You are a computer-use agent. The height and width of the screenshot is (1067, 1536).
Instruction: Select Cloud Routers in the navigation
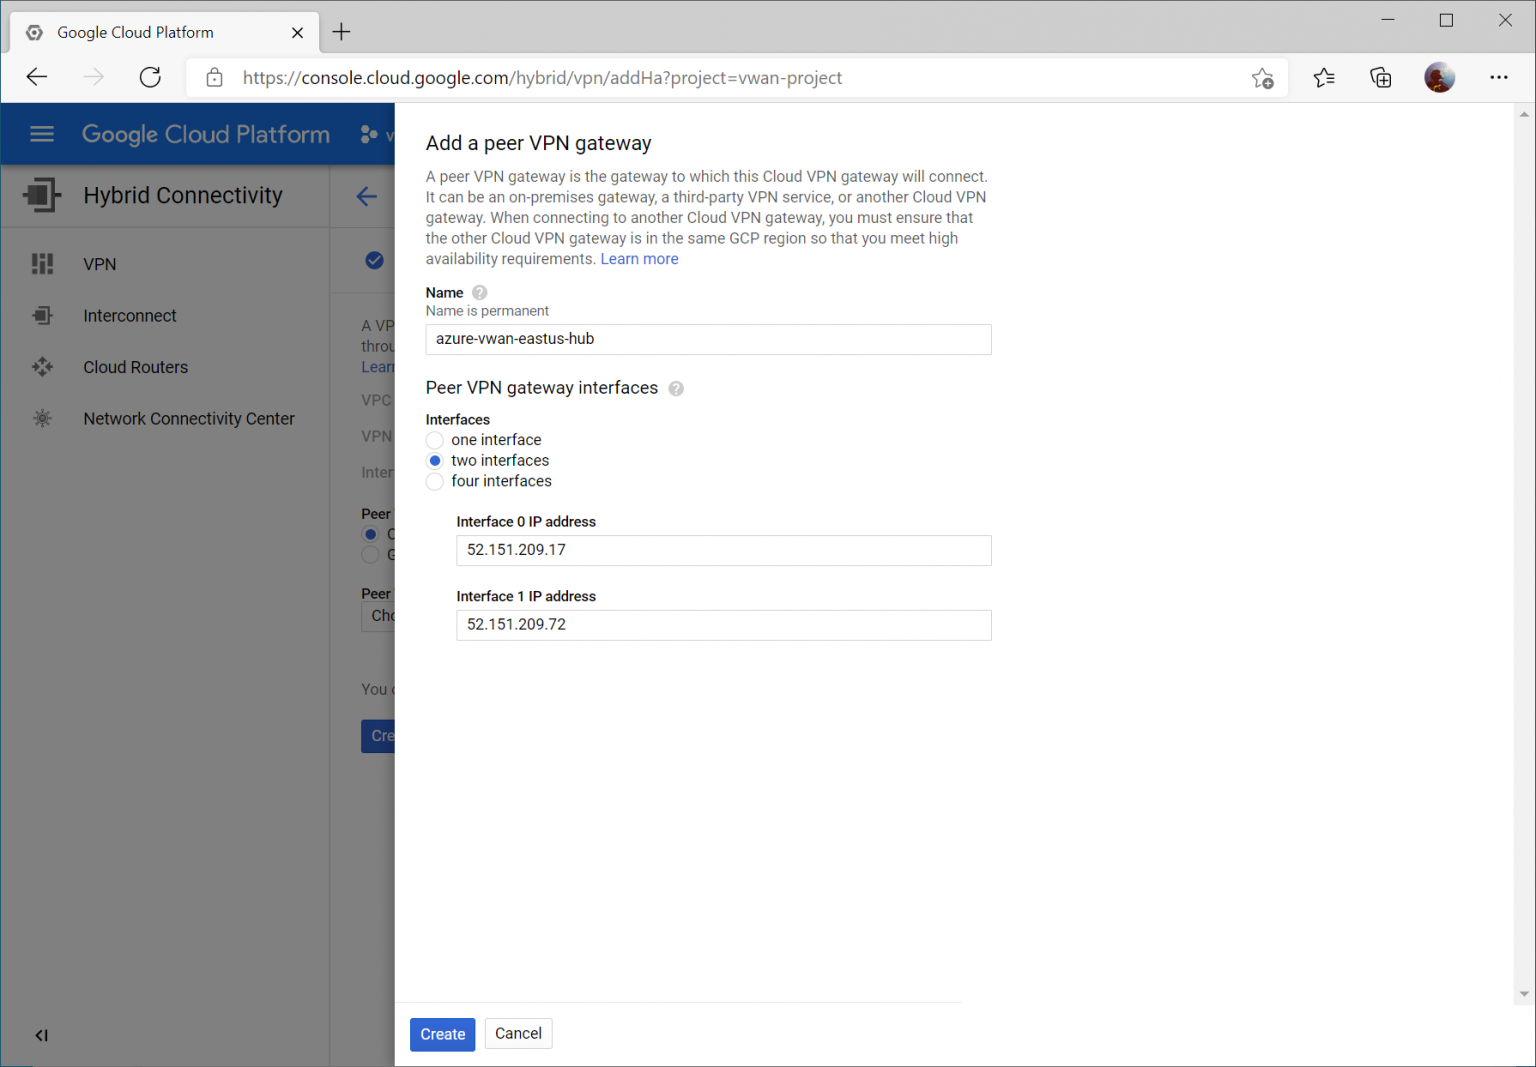coord(135,367)
